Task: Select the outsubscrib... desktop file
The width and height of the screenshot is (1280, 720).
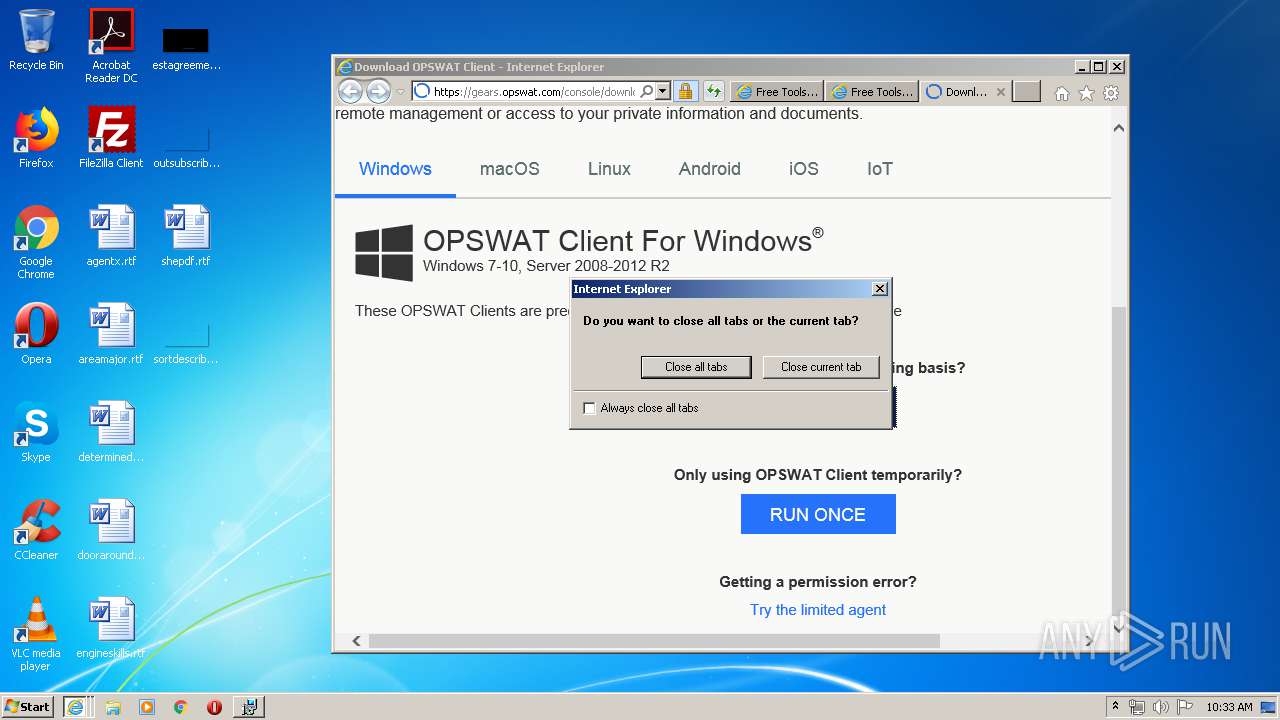Action: (186, 146)
